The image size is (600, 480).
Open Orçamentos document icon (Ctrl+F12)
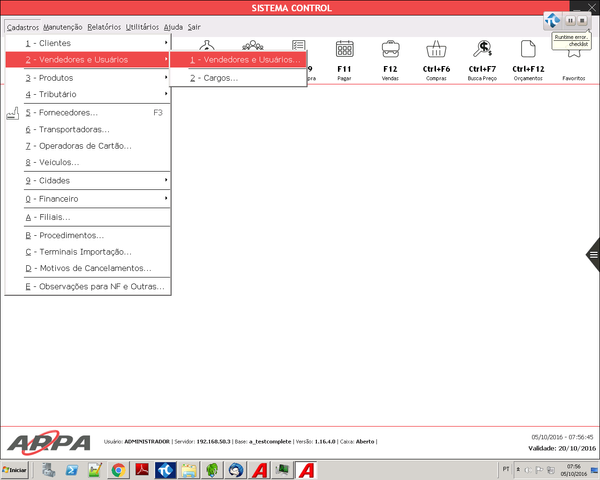(x=527, y=49)
